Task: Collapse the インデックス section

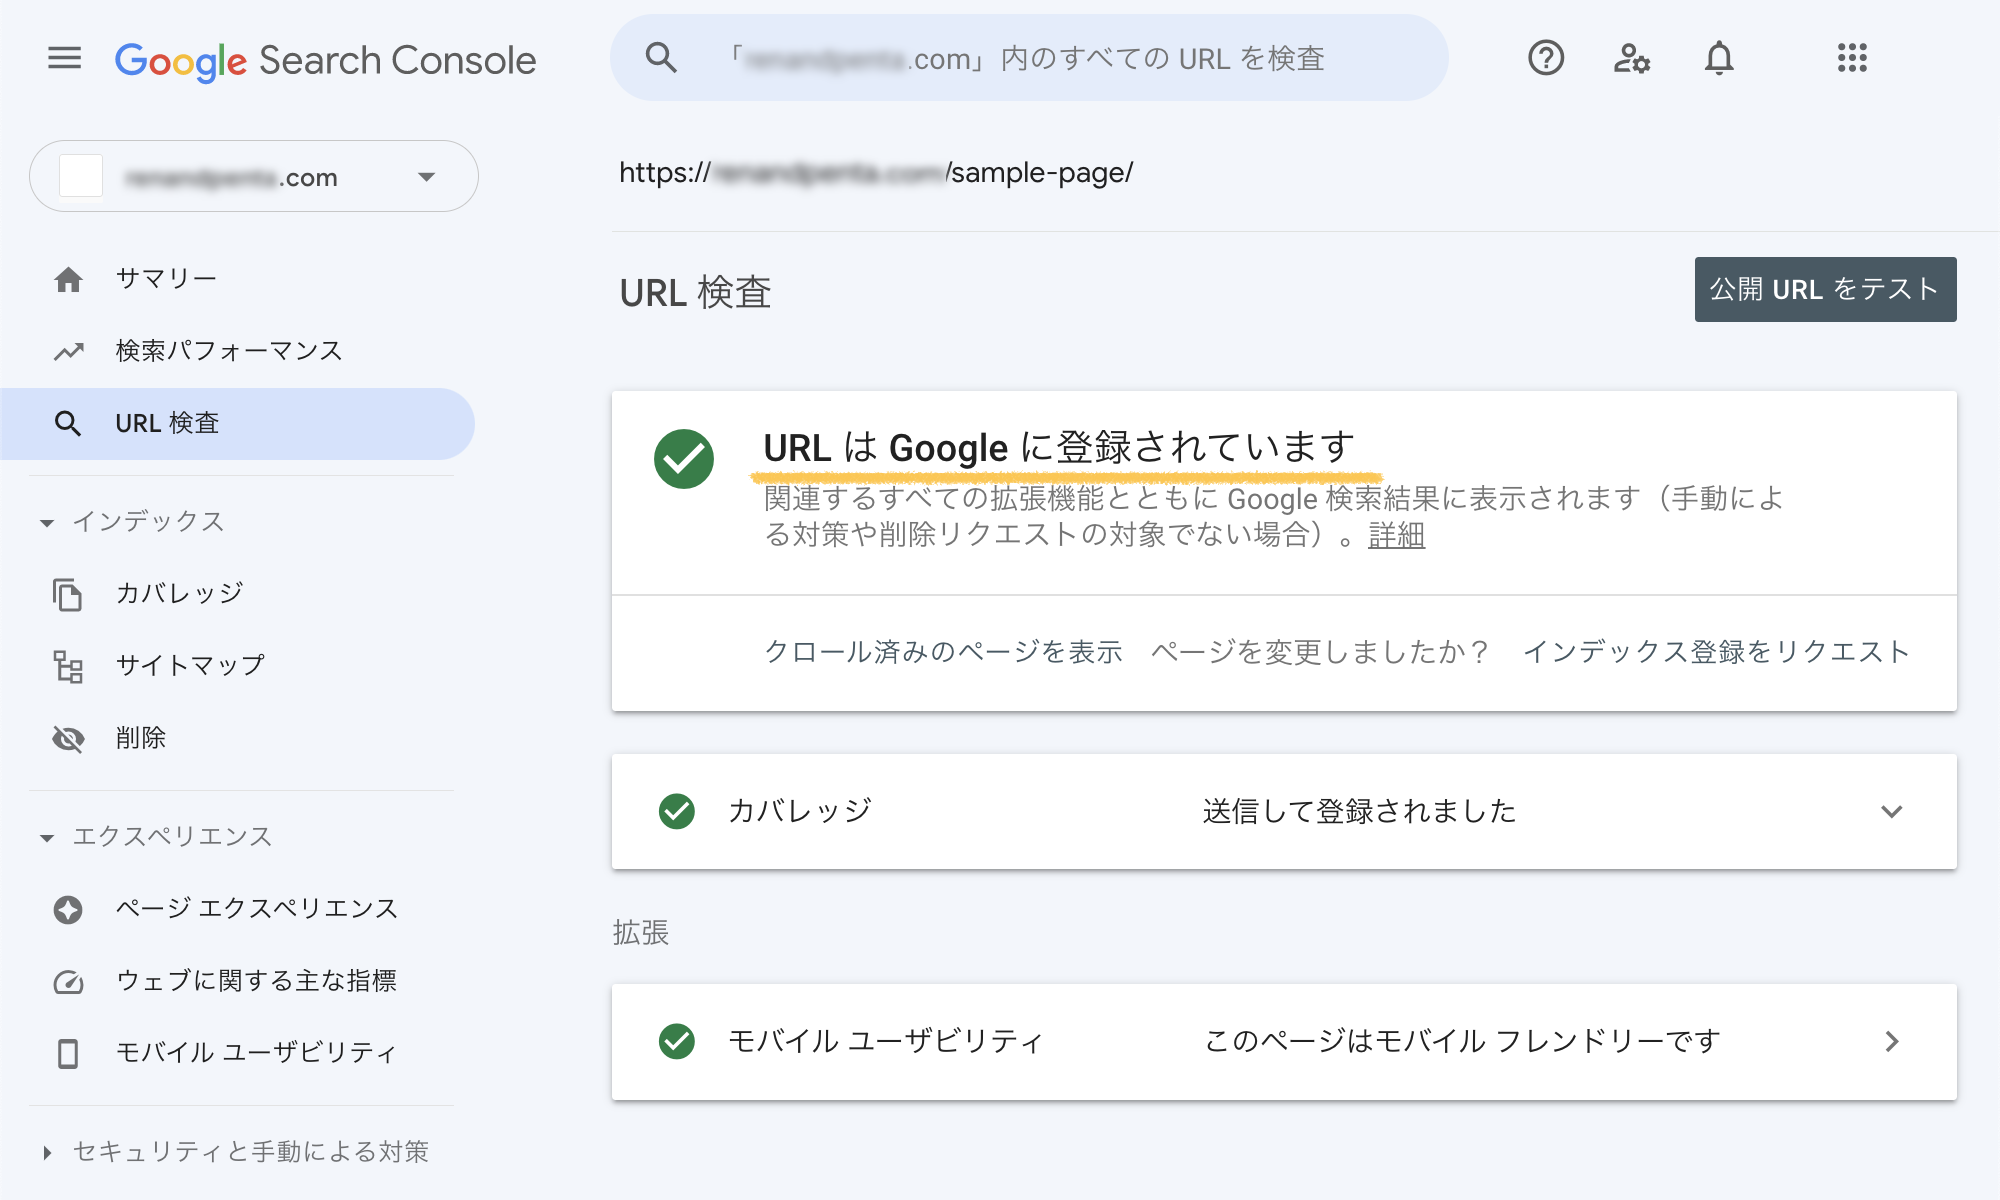Action: click(x=47, y=523)
